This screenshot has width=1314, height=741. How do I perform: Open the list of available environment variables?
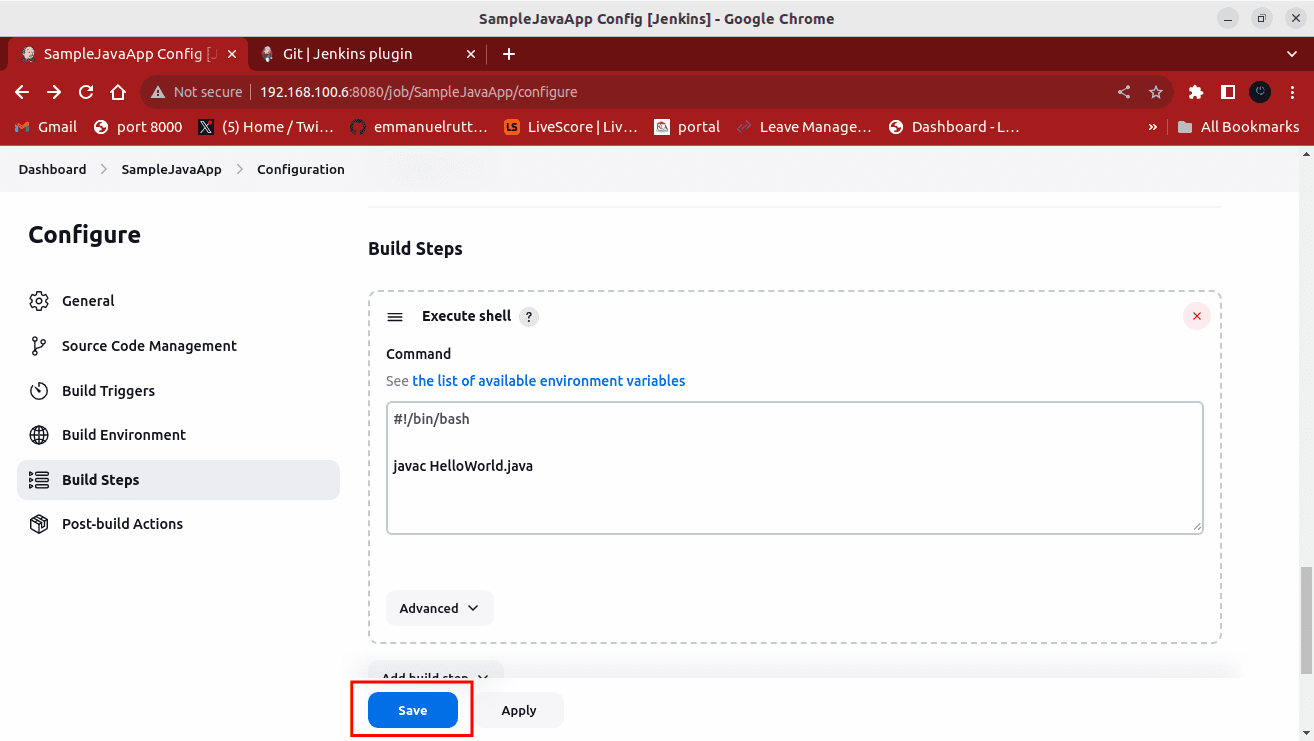pos(548,381)
